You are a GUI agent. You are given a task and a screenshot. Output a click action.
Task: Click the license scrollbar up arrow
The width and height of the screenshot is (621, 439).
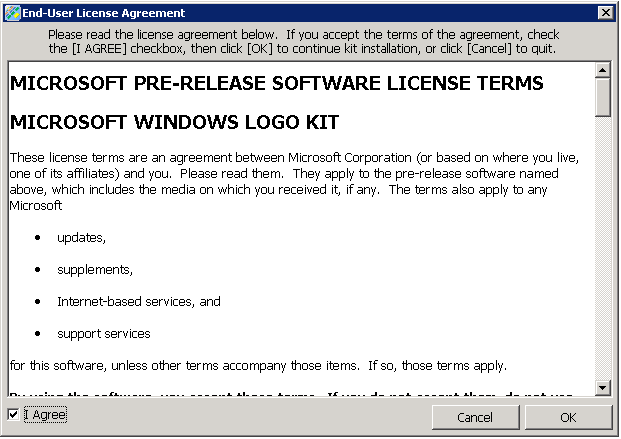pos(602,71)
